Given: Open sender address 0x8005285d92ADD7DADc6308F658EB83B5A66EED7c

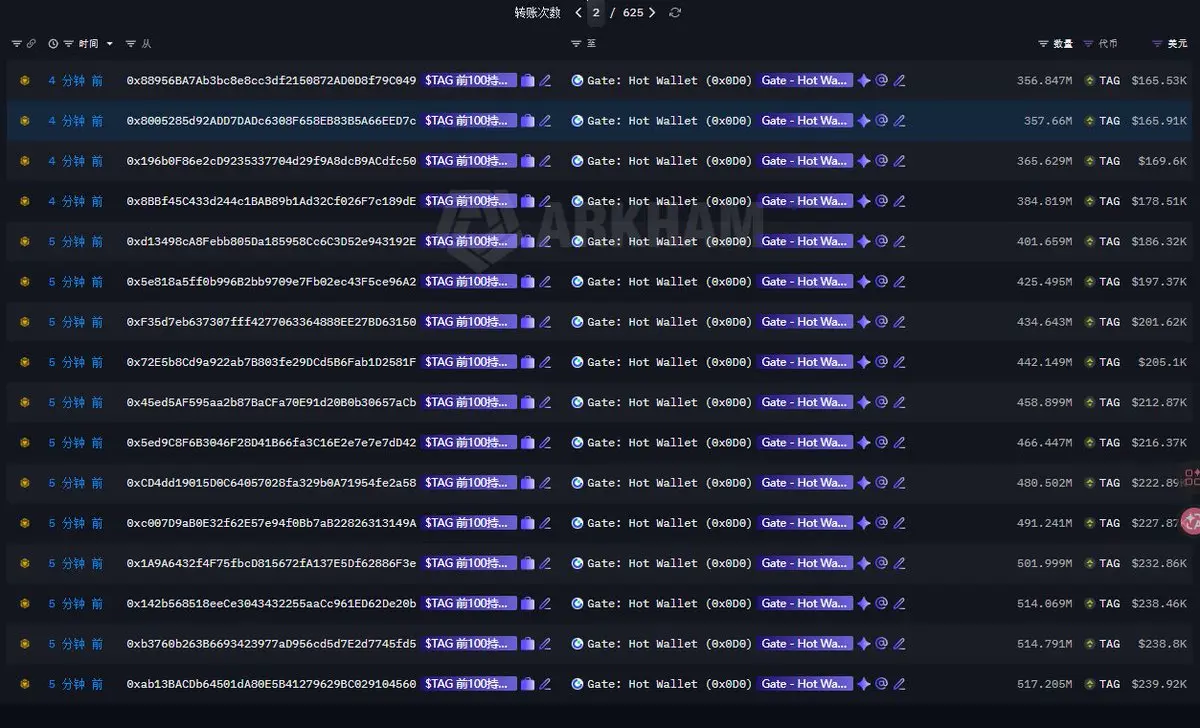Looking at the screenshot, I should click(271, 121).
